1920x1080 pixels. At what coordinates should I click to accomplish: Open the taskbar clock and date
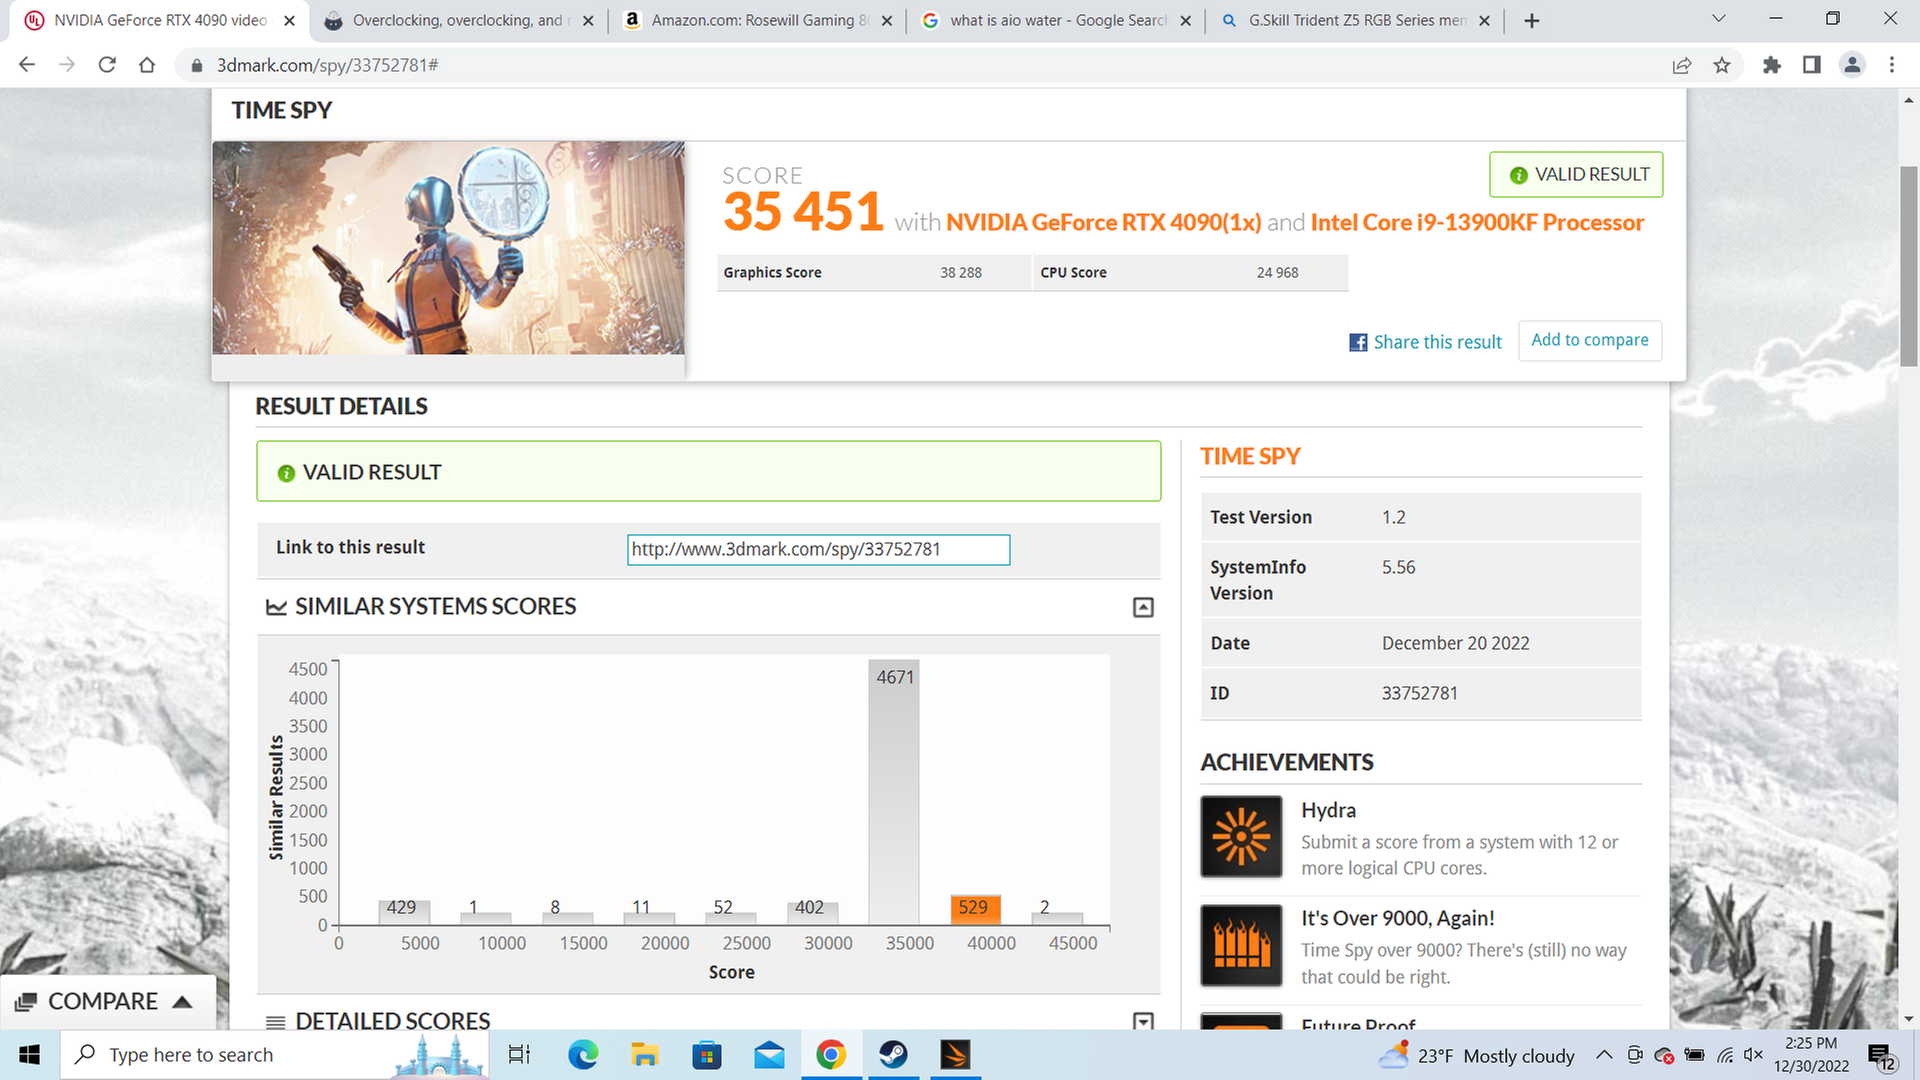coord(1811,1055)
